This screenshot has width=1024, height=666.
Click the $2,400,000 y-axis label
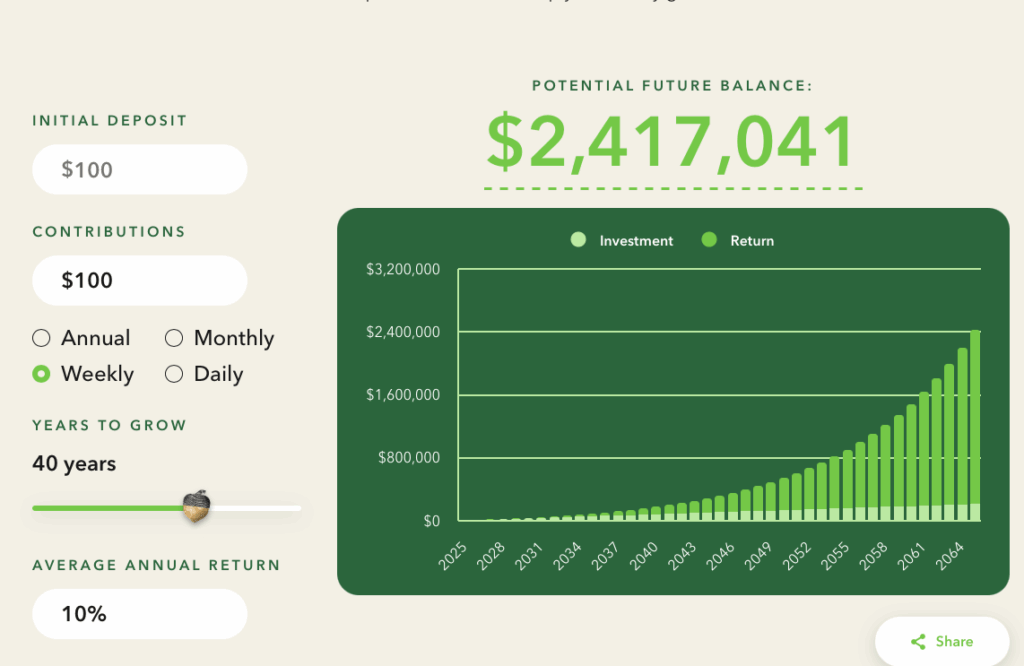403,332
